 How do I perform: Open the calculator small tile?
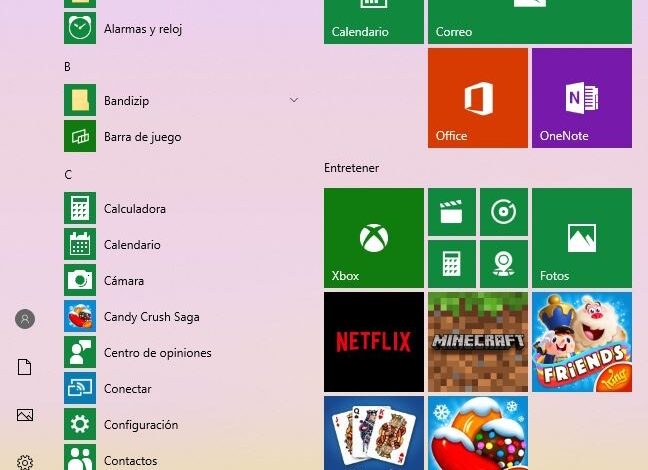[x=452, y=264]
